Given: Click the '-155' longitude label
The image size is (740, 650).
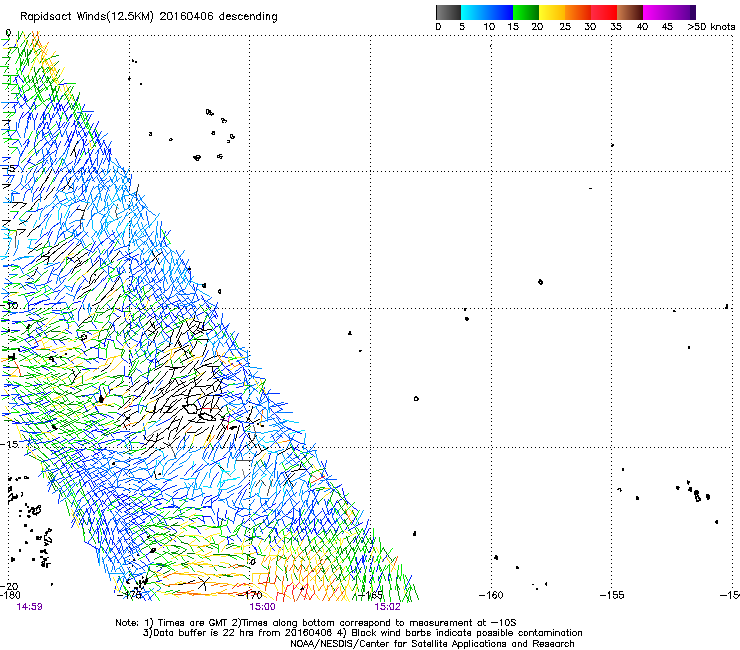Looking at the screenshot, I should click(x=612, y=595).
